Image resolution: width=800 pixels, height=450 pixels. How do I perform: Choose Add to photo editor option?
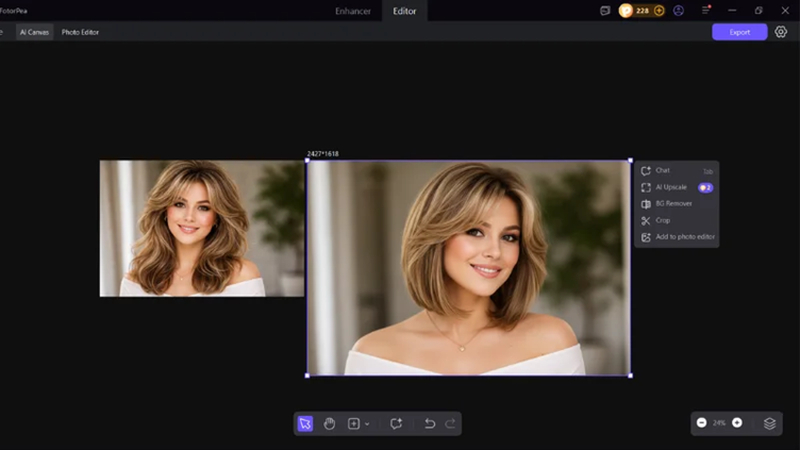677,237
